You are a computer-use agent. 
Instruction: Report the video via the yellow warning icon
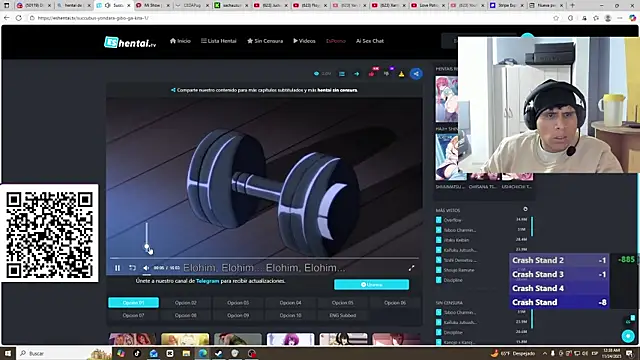[401, 74]
